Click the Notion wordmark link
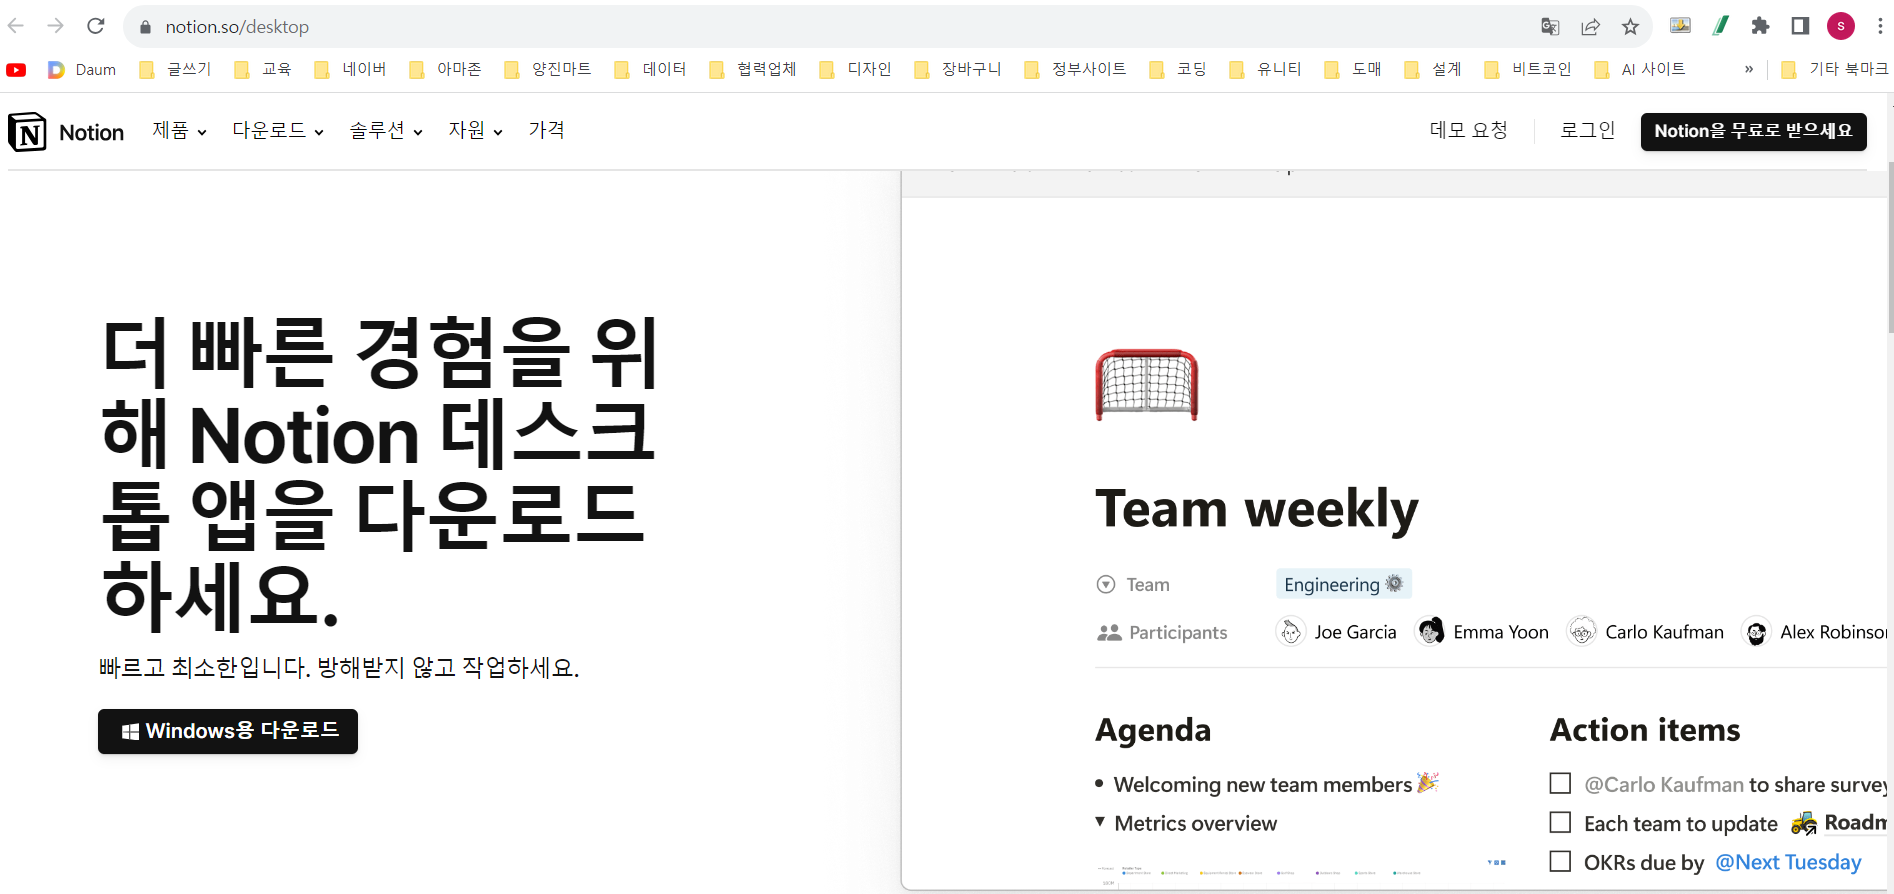The height and width of the screenshot is (894, 1894). click(92, 132)
